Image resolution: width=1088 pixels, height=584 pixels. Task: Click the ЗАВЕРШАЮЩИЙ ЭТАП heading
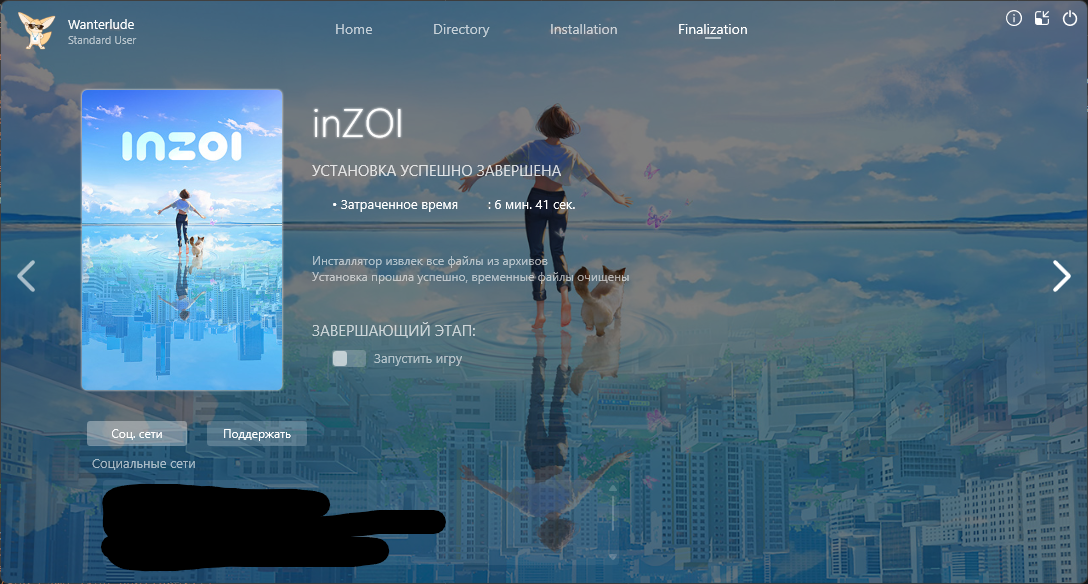tap(393, 331)
